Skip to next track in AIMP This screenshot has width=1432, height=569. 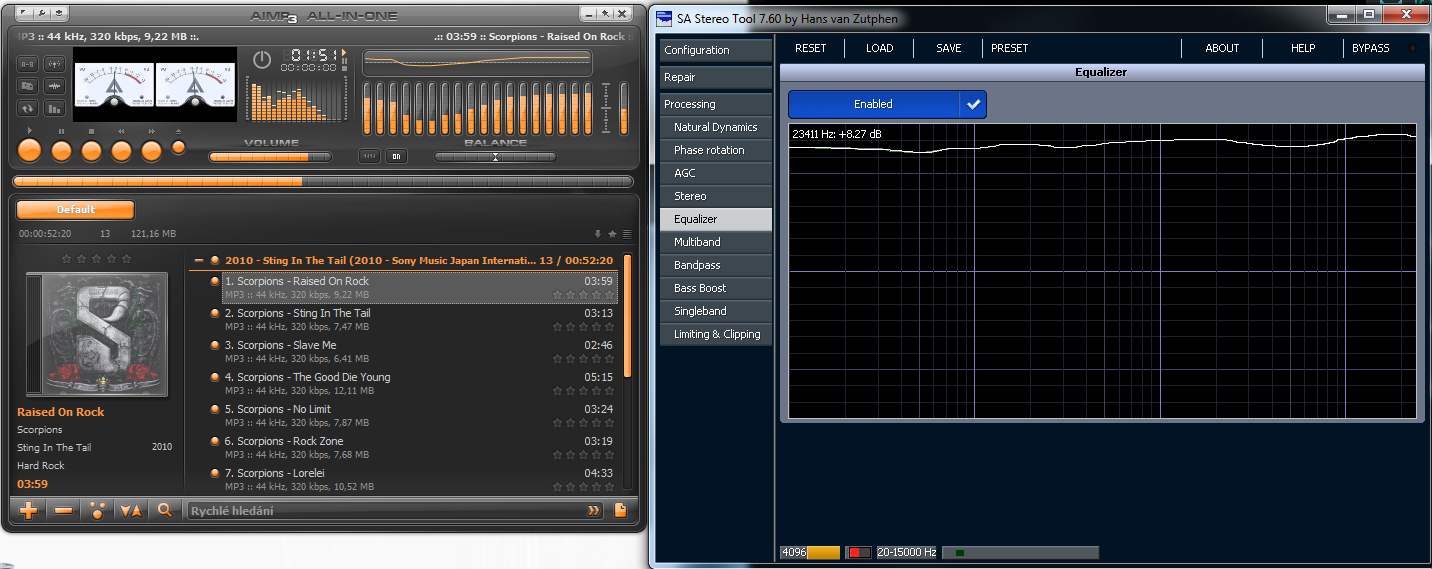151,150
